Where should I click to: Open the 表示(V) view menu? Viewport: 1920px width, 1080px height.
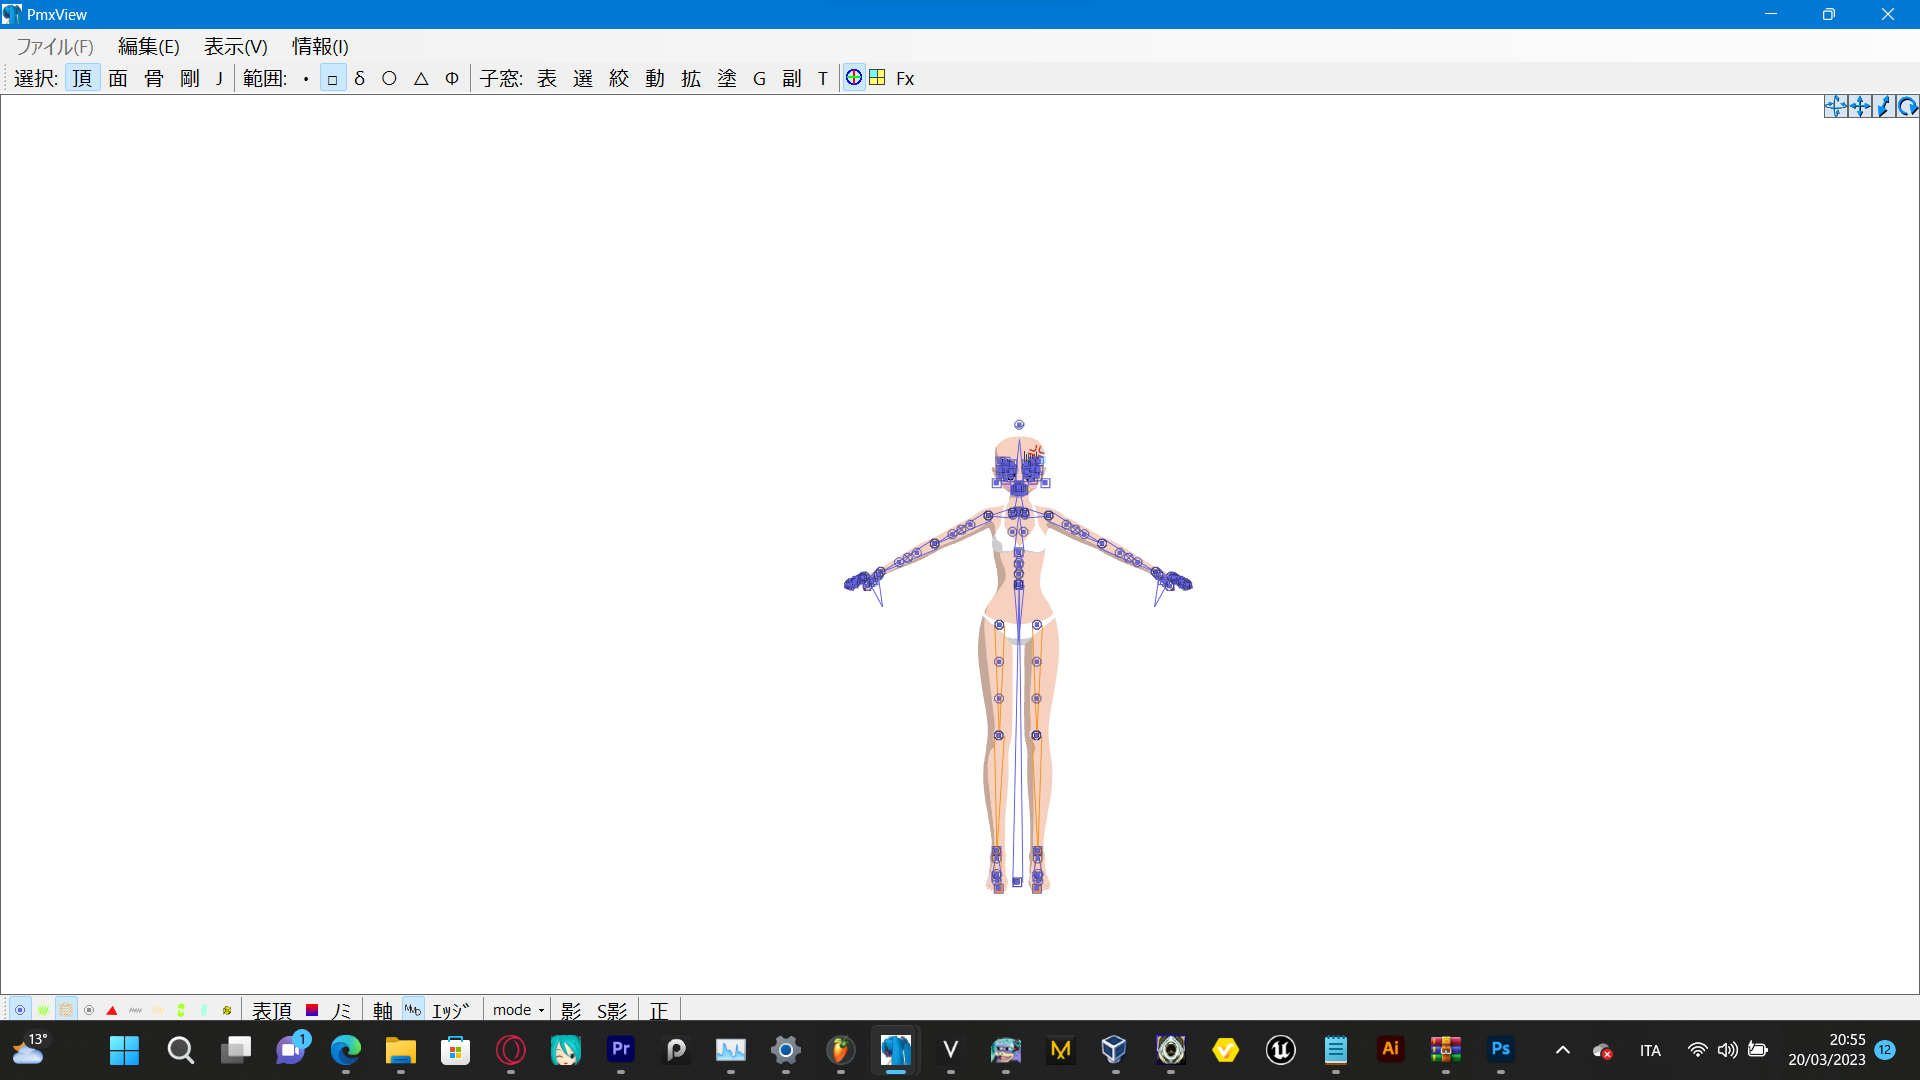click(236, 47)
